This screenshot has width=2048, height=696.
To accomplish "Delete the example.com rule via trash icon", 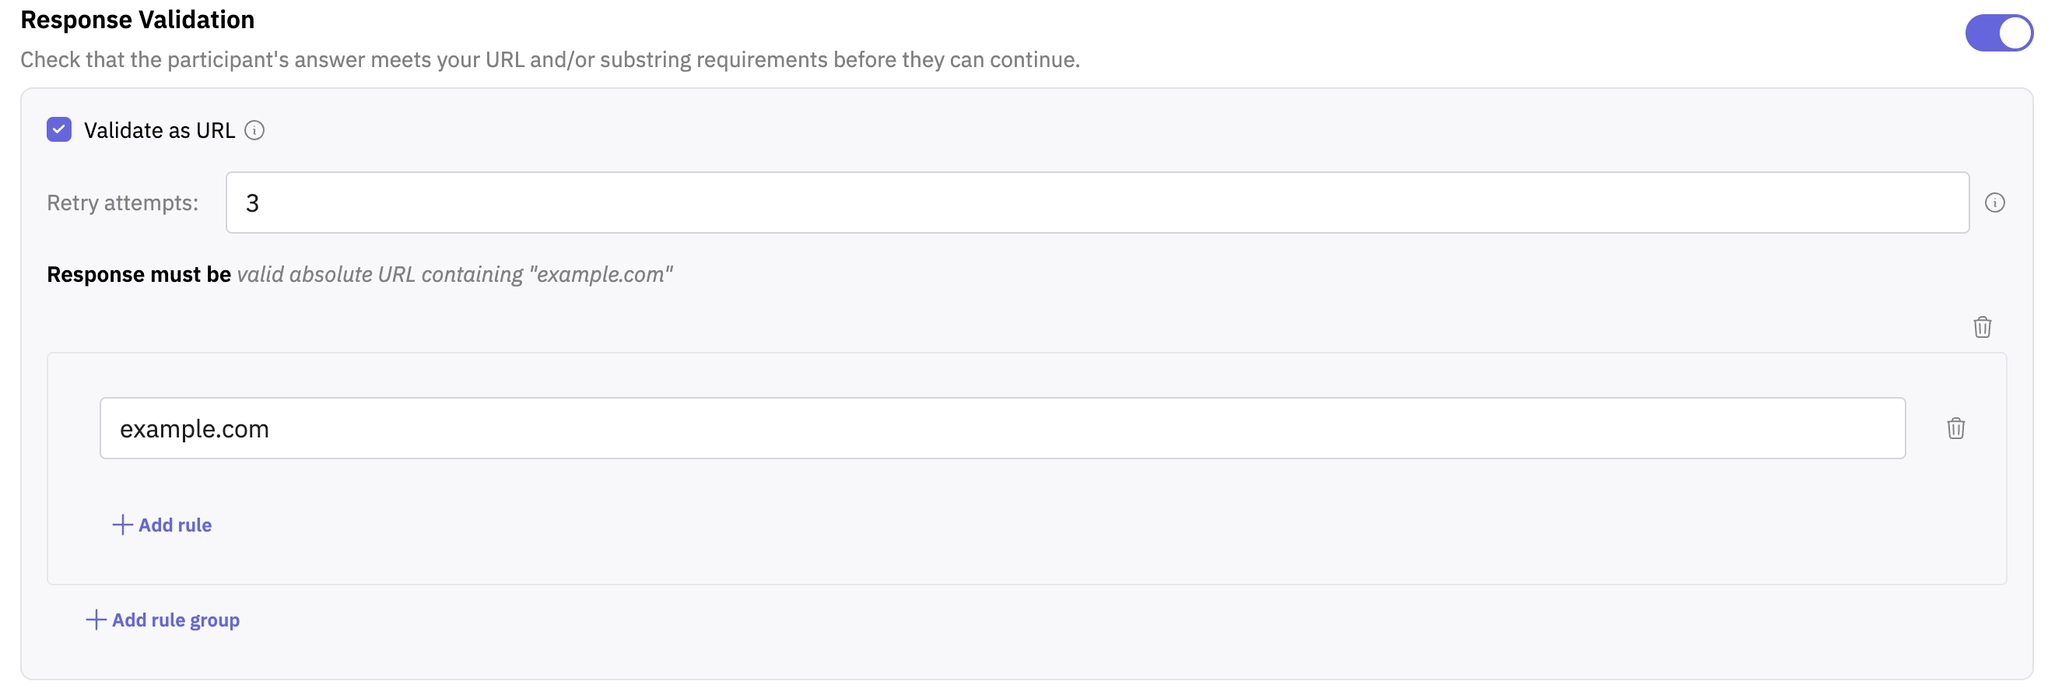I will click(x=1956, y=429).
